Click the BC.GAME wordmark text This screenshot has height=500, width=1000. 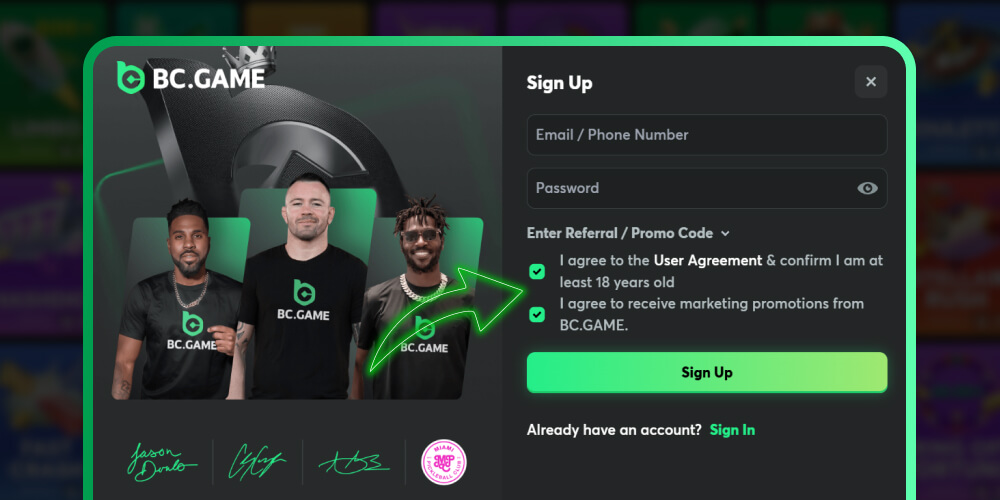tap(209, 78)
